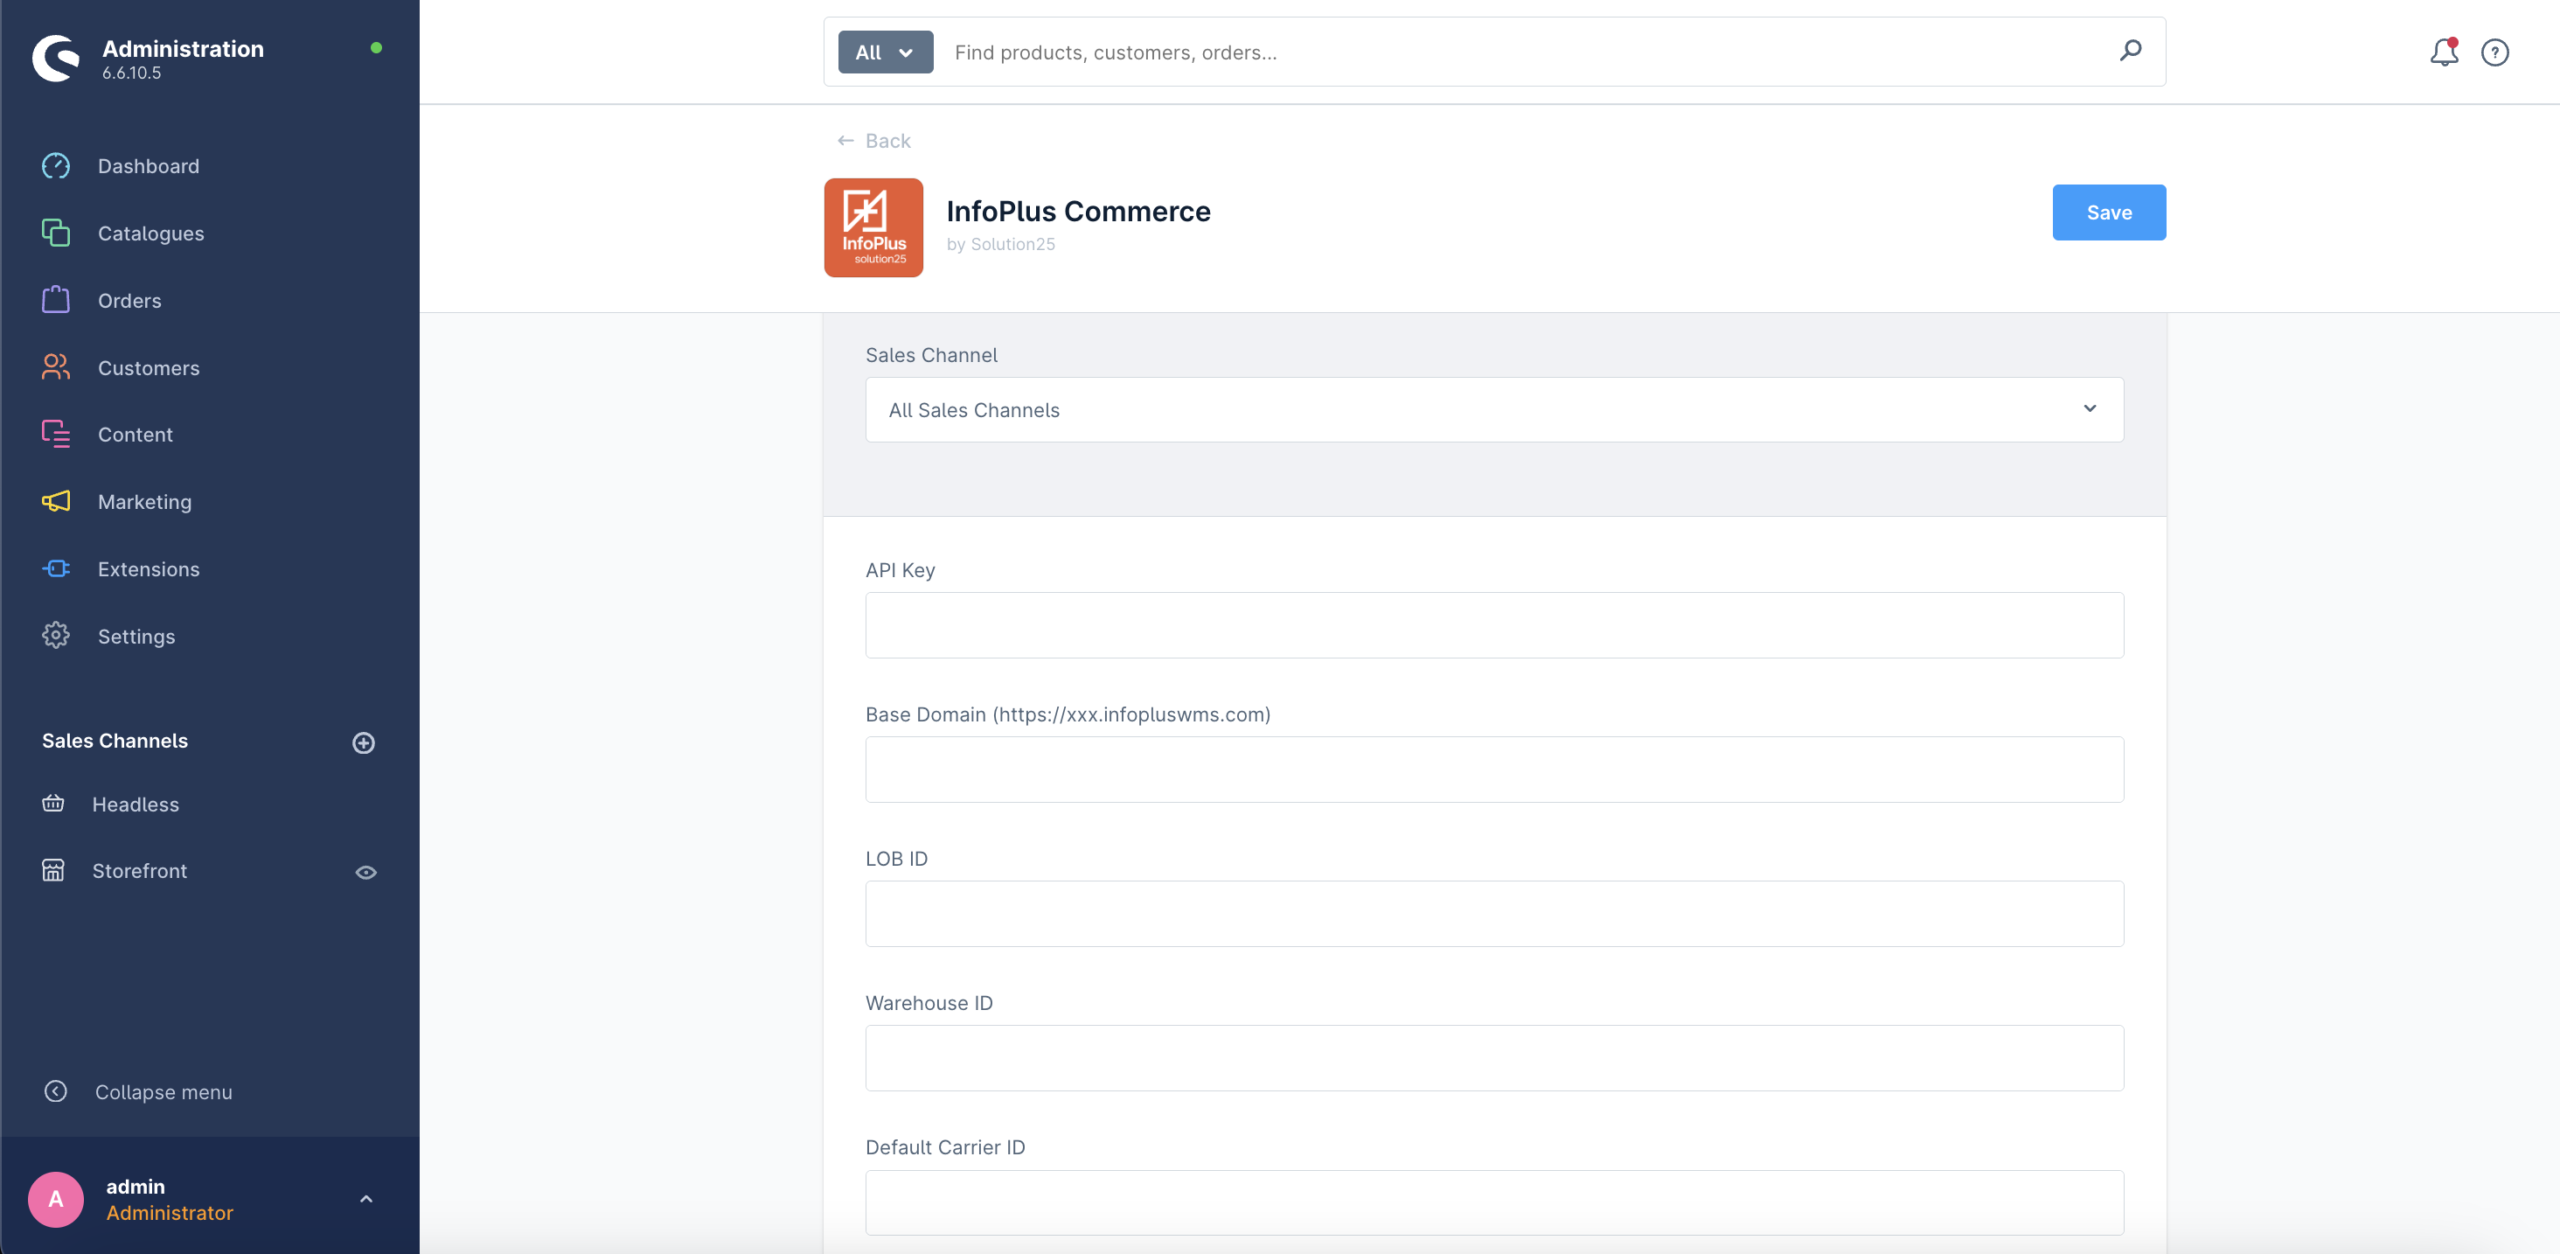Click the InfoPlus plugin logo thumbnail
Screen dimensions: 2560x1254
[x=873, y=227]
